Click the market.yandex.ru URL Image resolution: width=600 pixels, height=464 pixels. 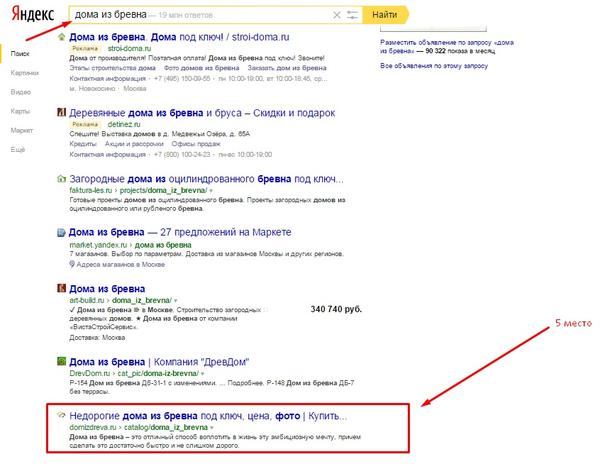98,245
